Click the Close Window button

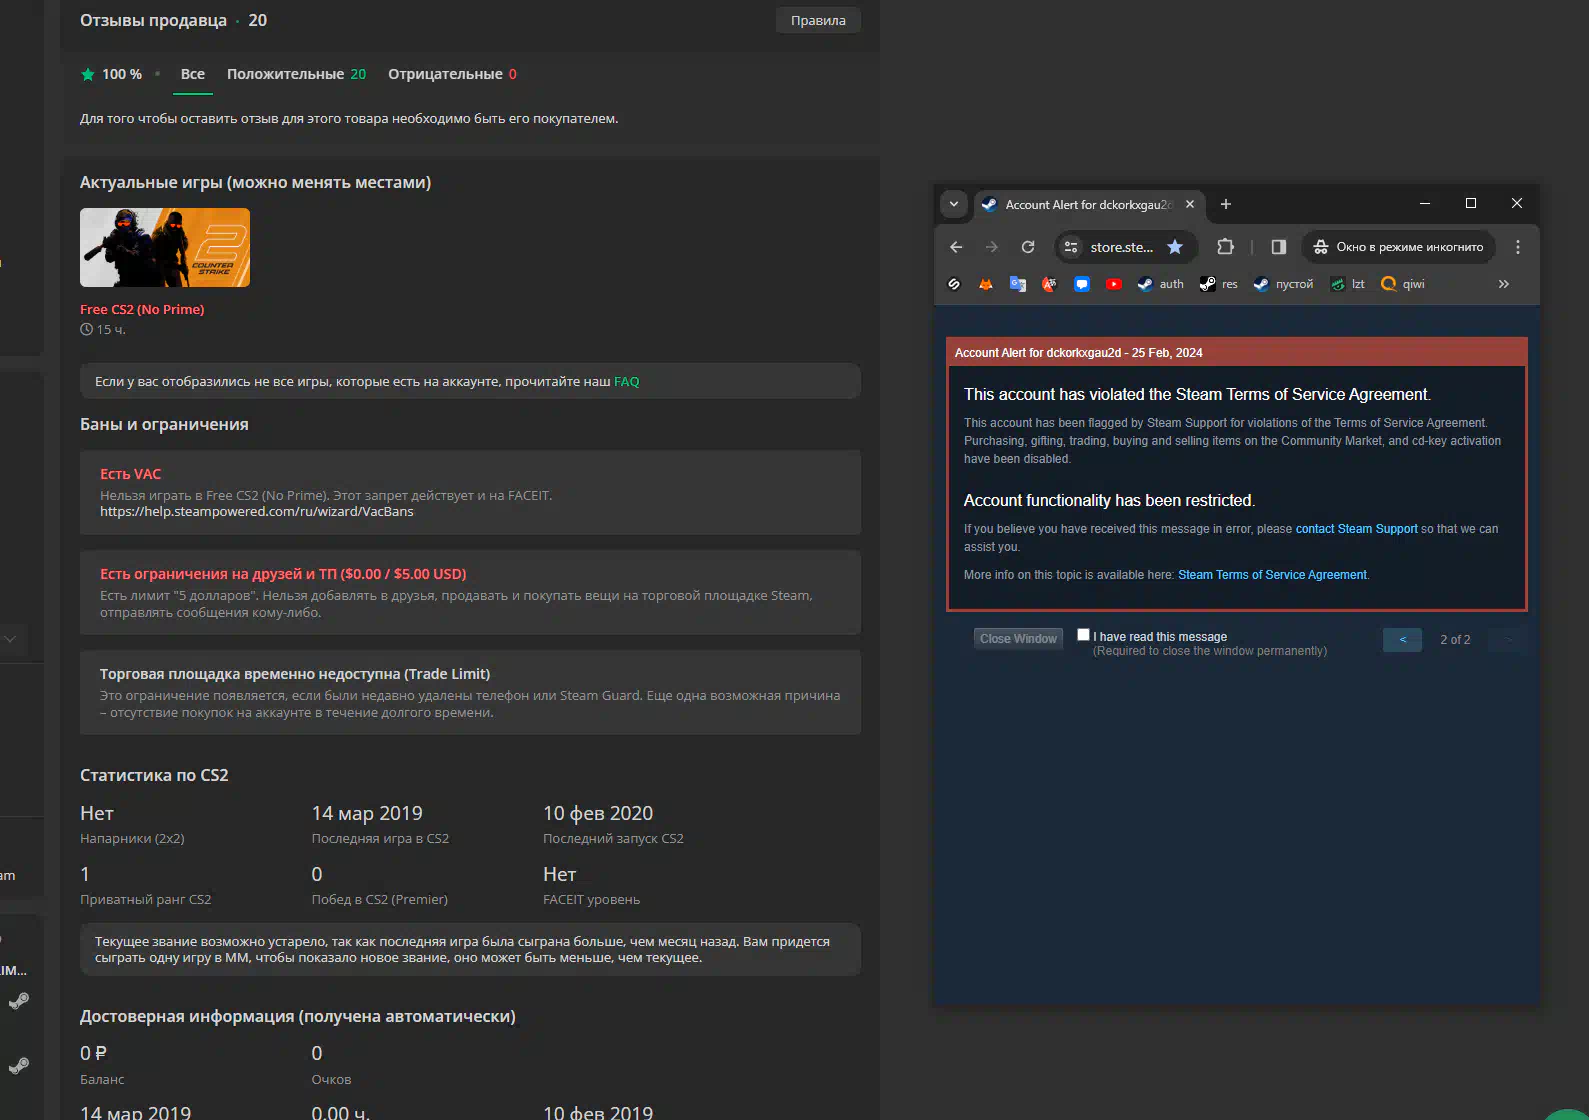click(x=1018, y=639)
